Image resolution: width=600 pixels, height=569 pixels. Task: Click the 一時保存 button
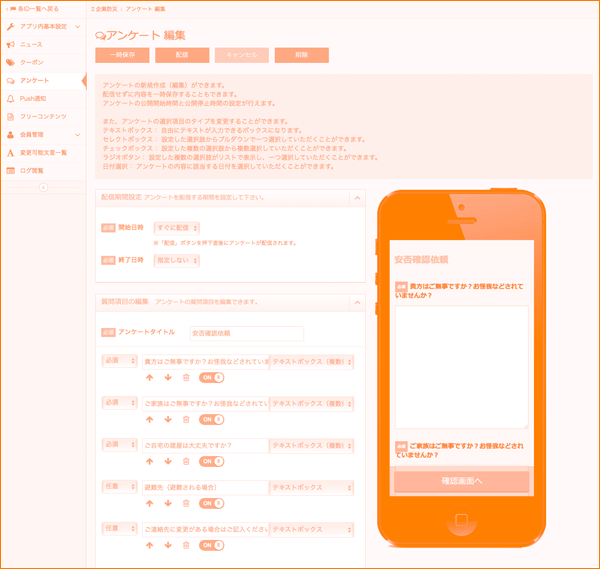[x=121, y=55]
